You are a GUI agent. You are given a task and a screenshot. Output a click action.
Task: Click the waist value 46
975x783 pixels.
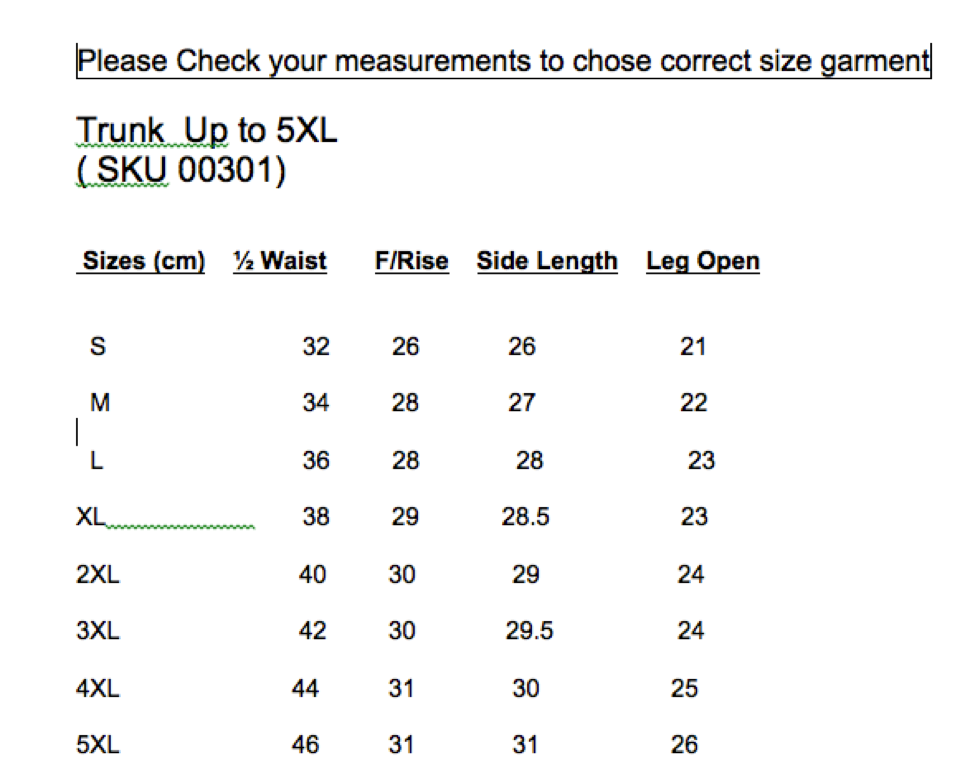(306, 745)
